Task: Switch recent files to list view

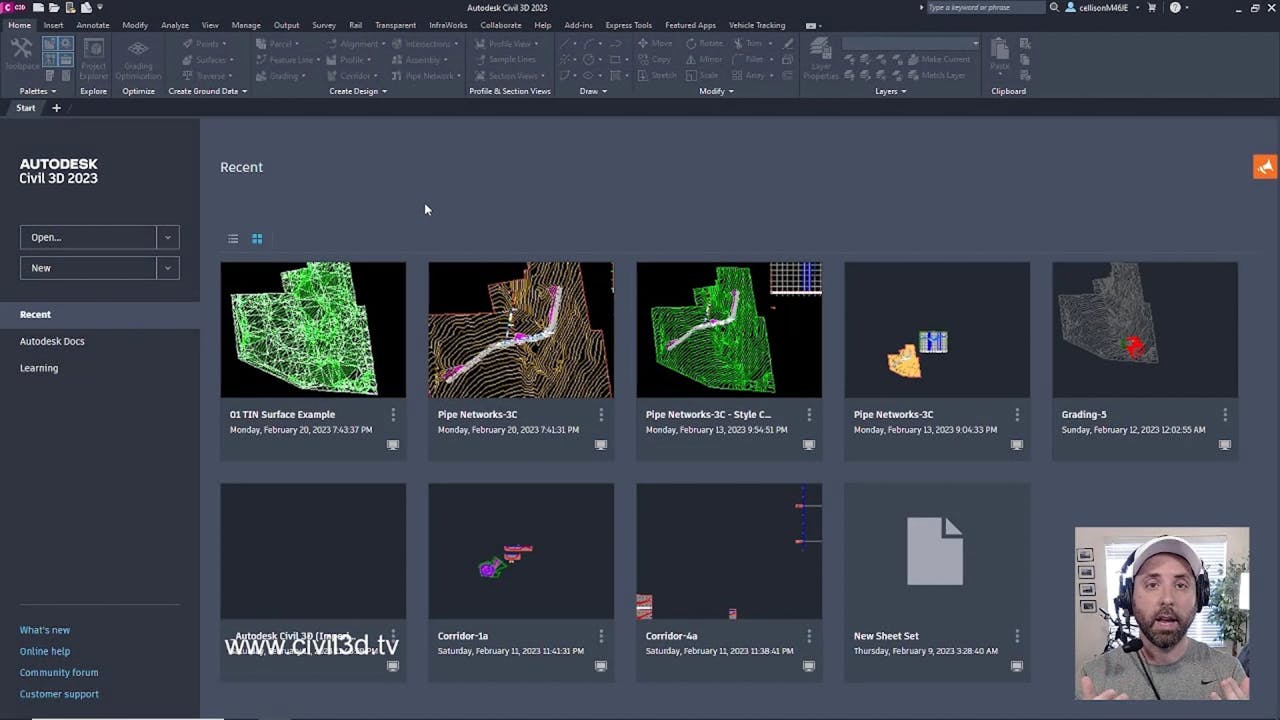Action: coord(233,239)
